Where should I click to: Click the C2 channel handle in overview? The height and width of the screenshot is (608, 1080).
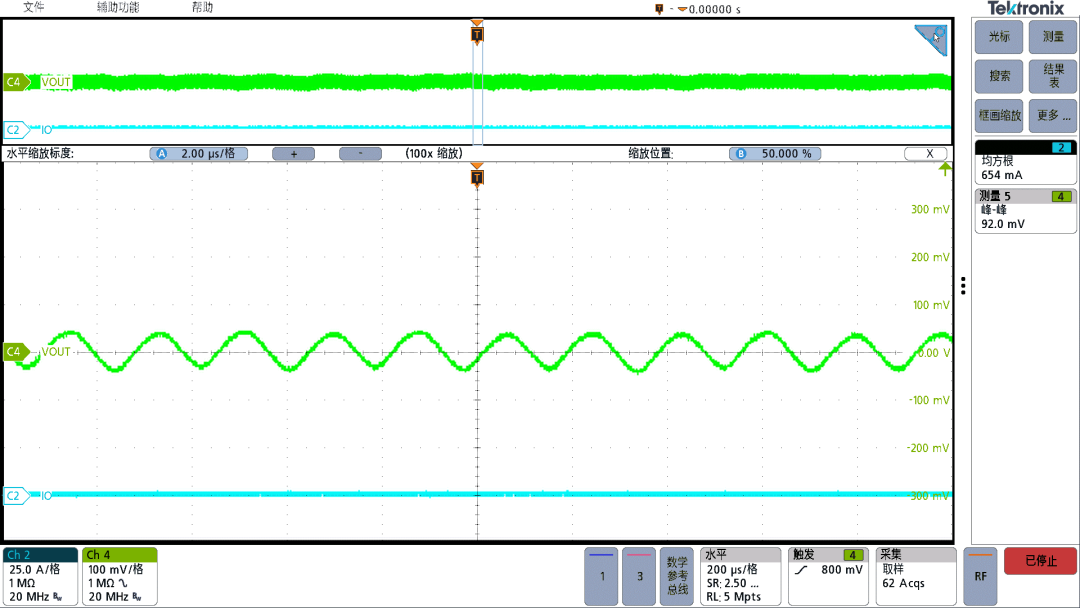(x=16, y=129)
